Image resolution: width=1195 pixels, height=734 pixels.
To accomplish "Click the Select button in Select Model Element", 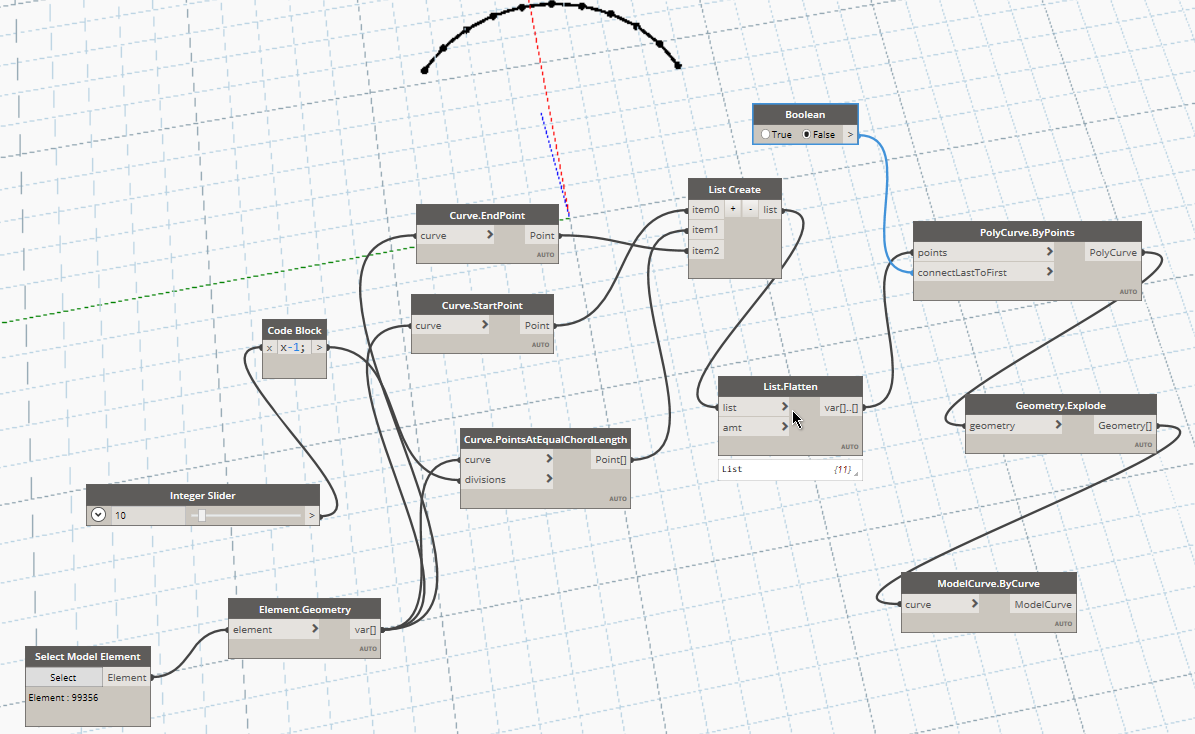I will click(x=63, y=677).
